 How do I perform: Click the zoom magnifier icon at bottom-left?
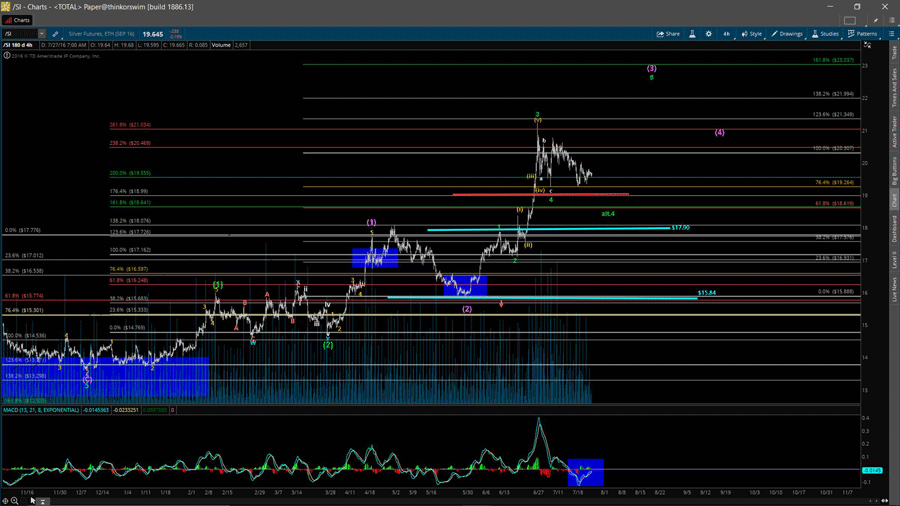[x=14, y=501]
